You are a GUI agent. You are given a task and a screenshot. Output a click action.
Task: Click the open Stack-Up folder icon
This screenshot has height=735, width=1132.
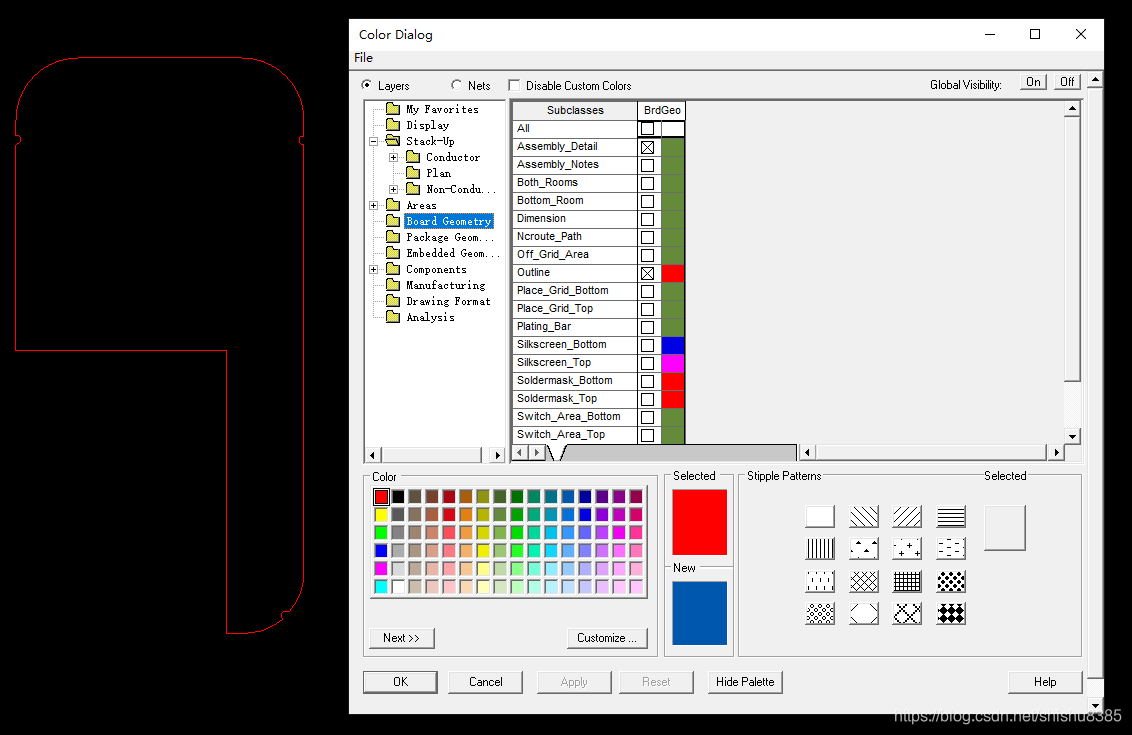click(393, 141)
